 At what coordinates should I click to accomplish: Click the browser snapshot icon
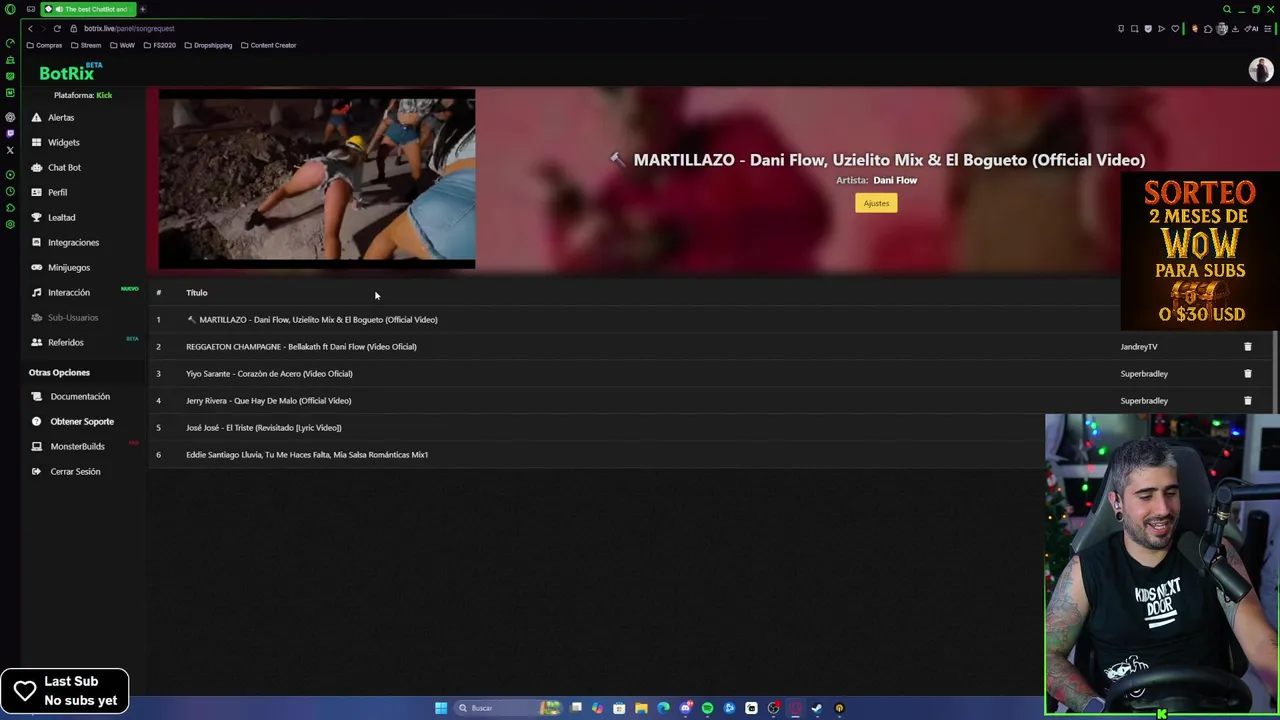click(1134, 29)
